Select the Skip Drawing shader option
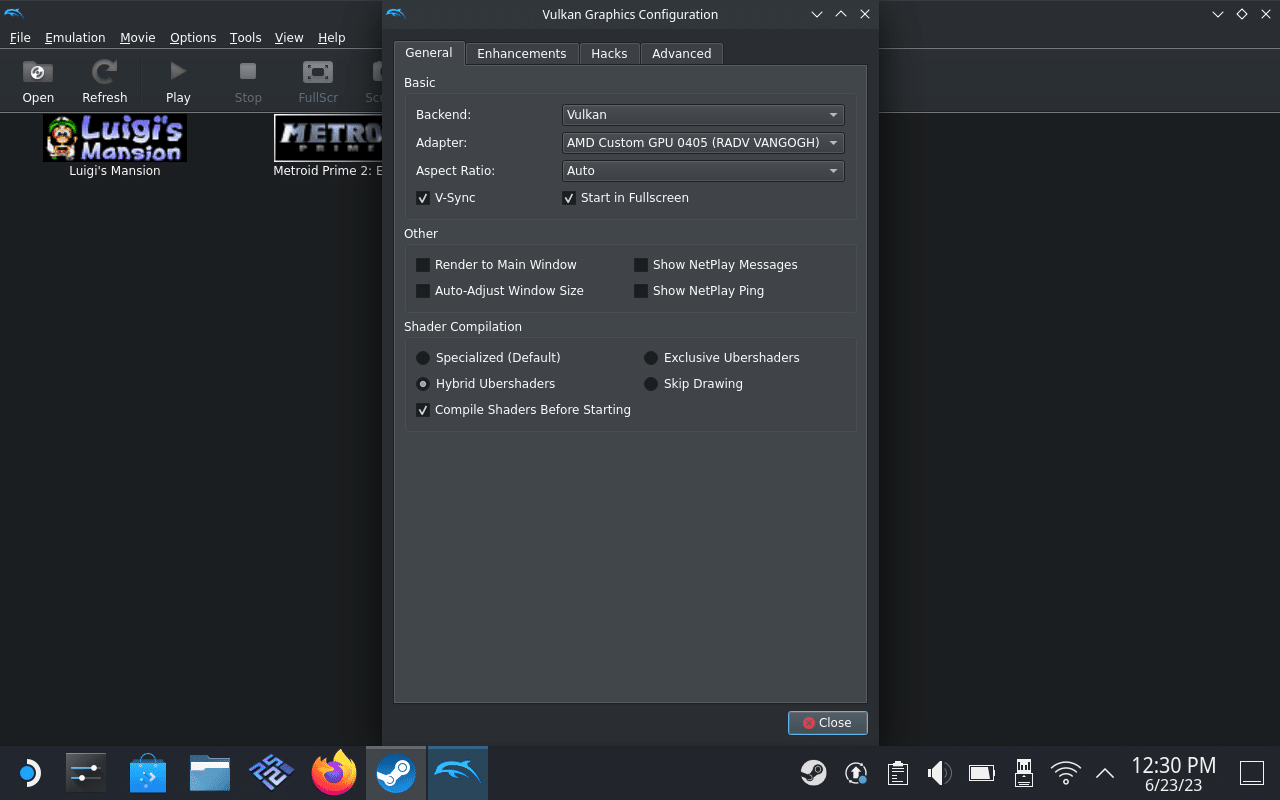This screenshot has height=800, width=1280. tap(651, 383)
